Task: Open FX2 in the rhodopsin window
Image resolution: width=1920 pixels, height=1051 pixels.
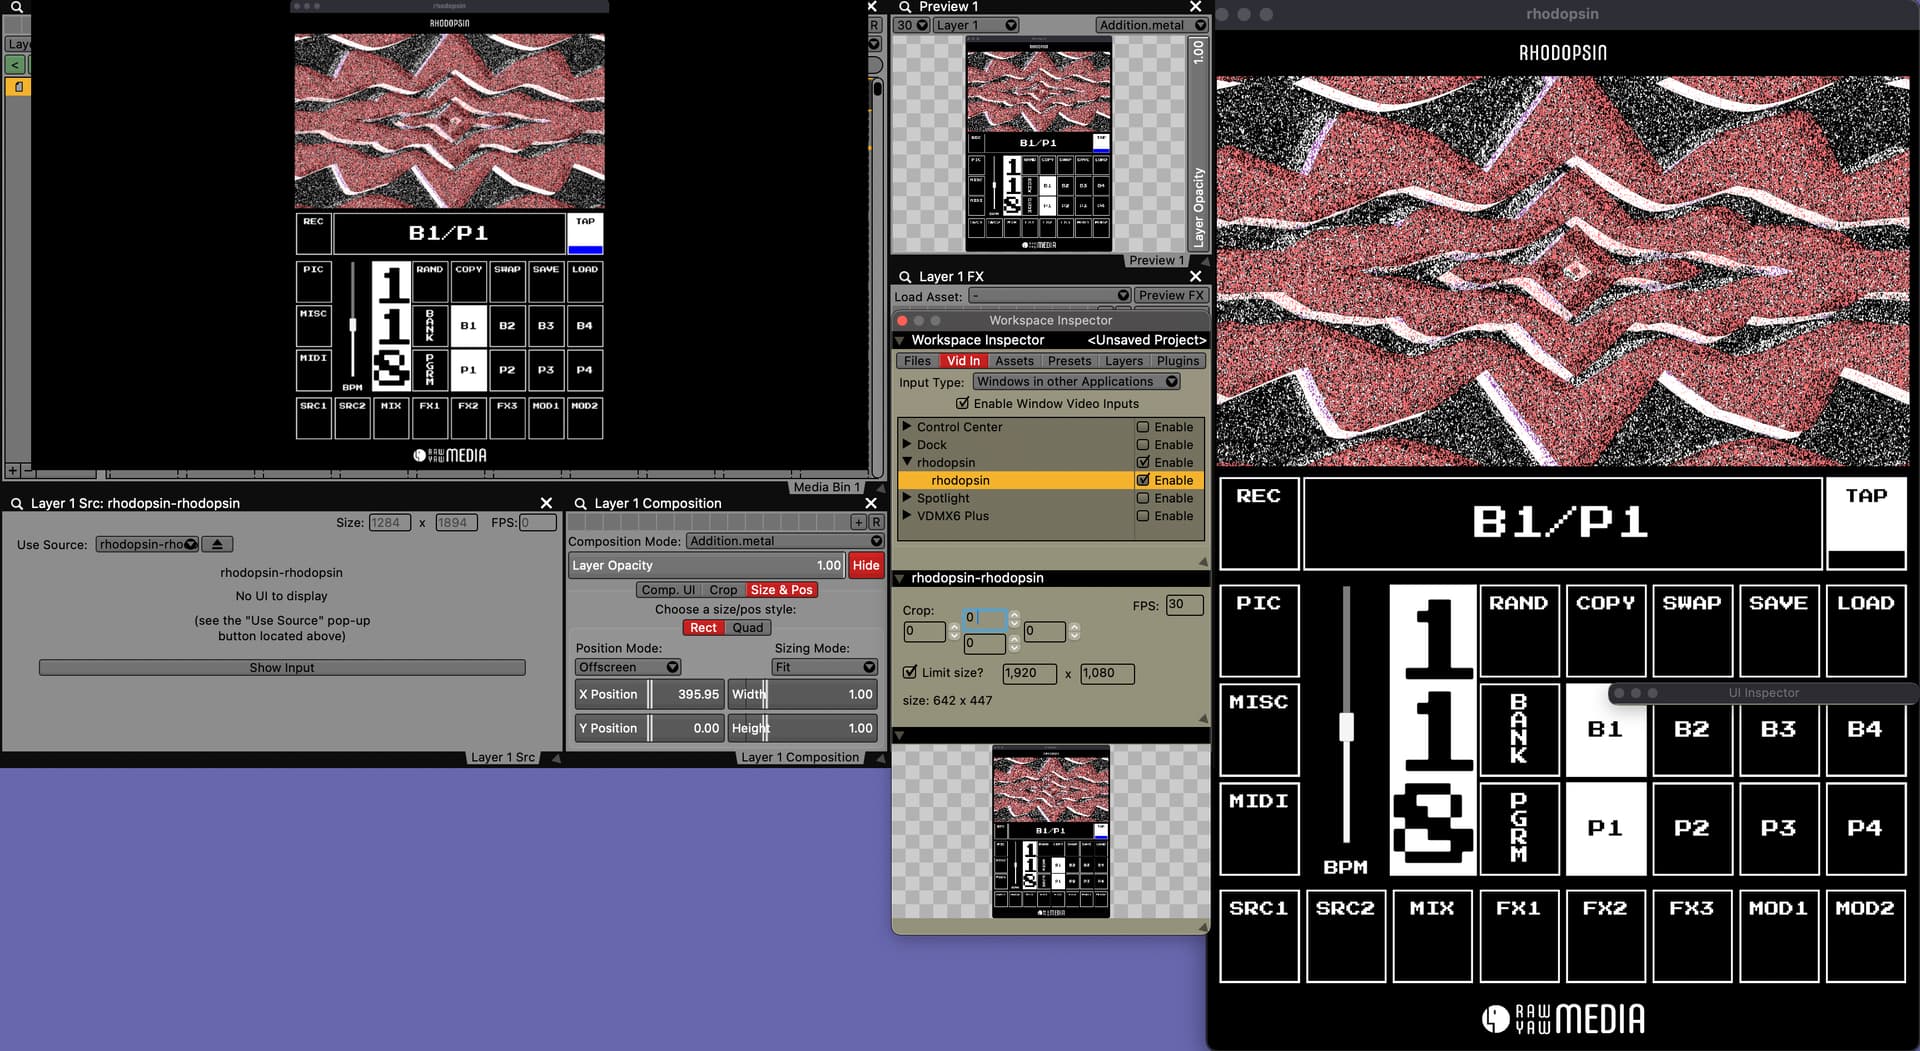Action: tap(1606, 936)
